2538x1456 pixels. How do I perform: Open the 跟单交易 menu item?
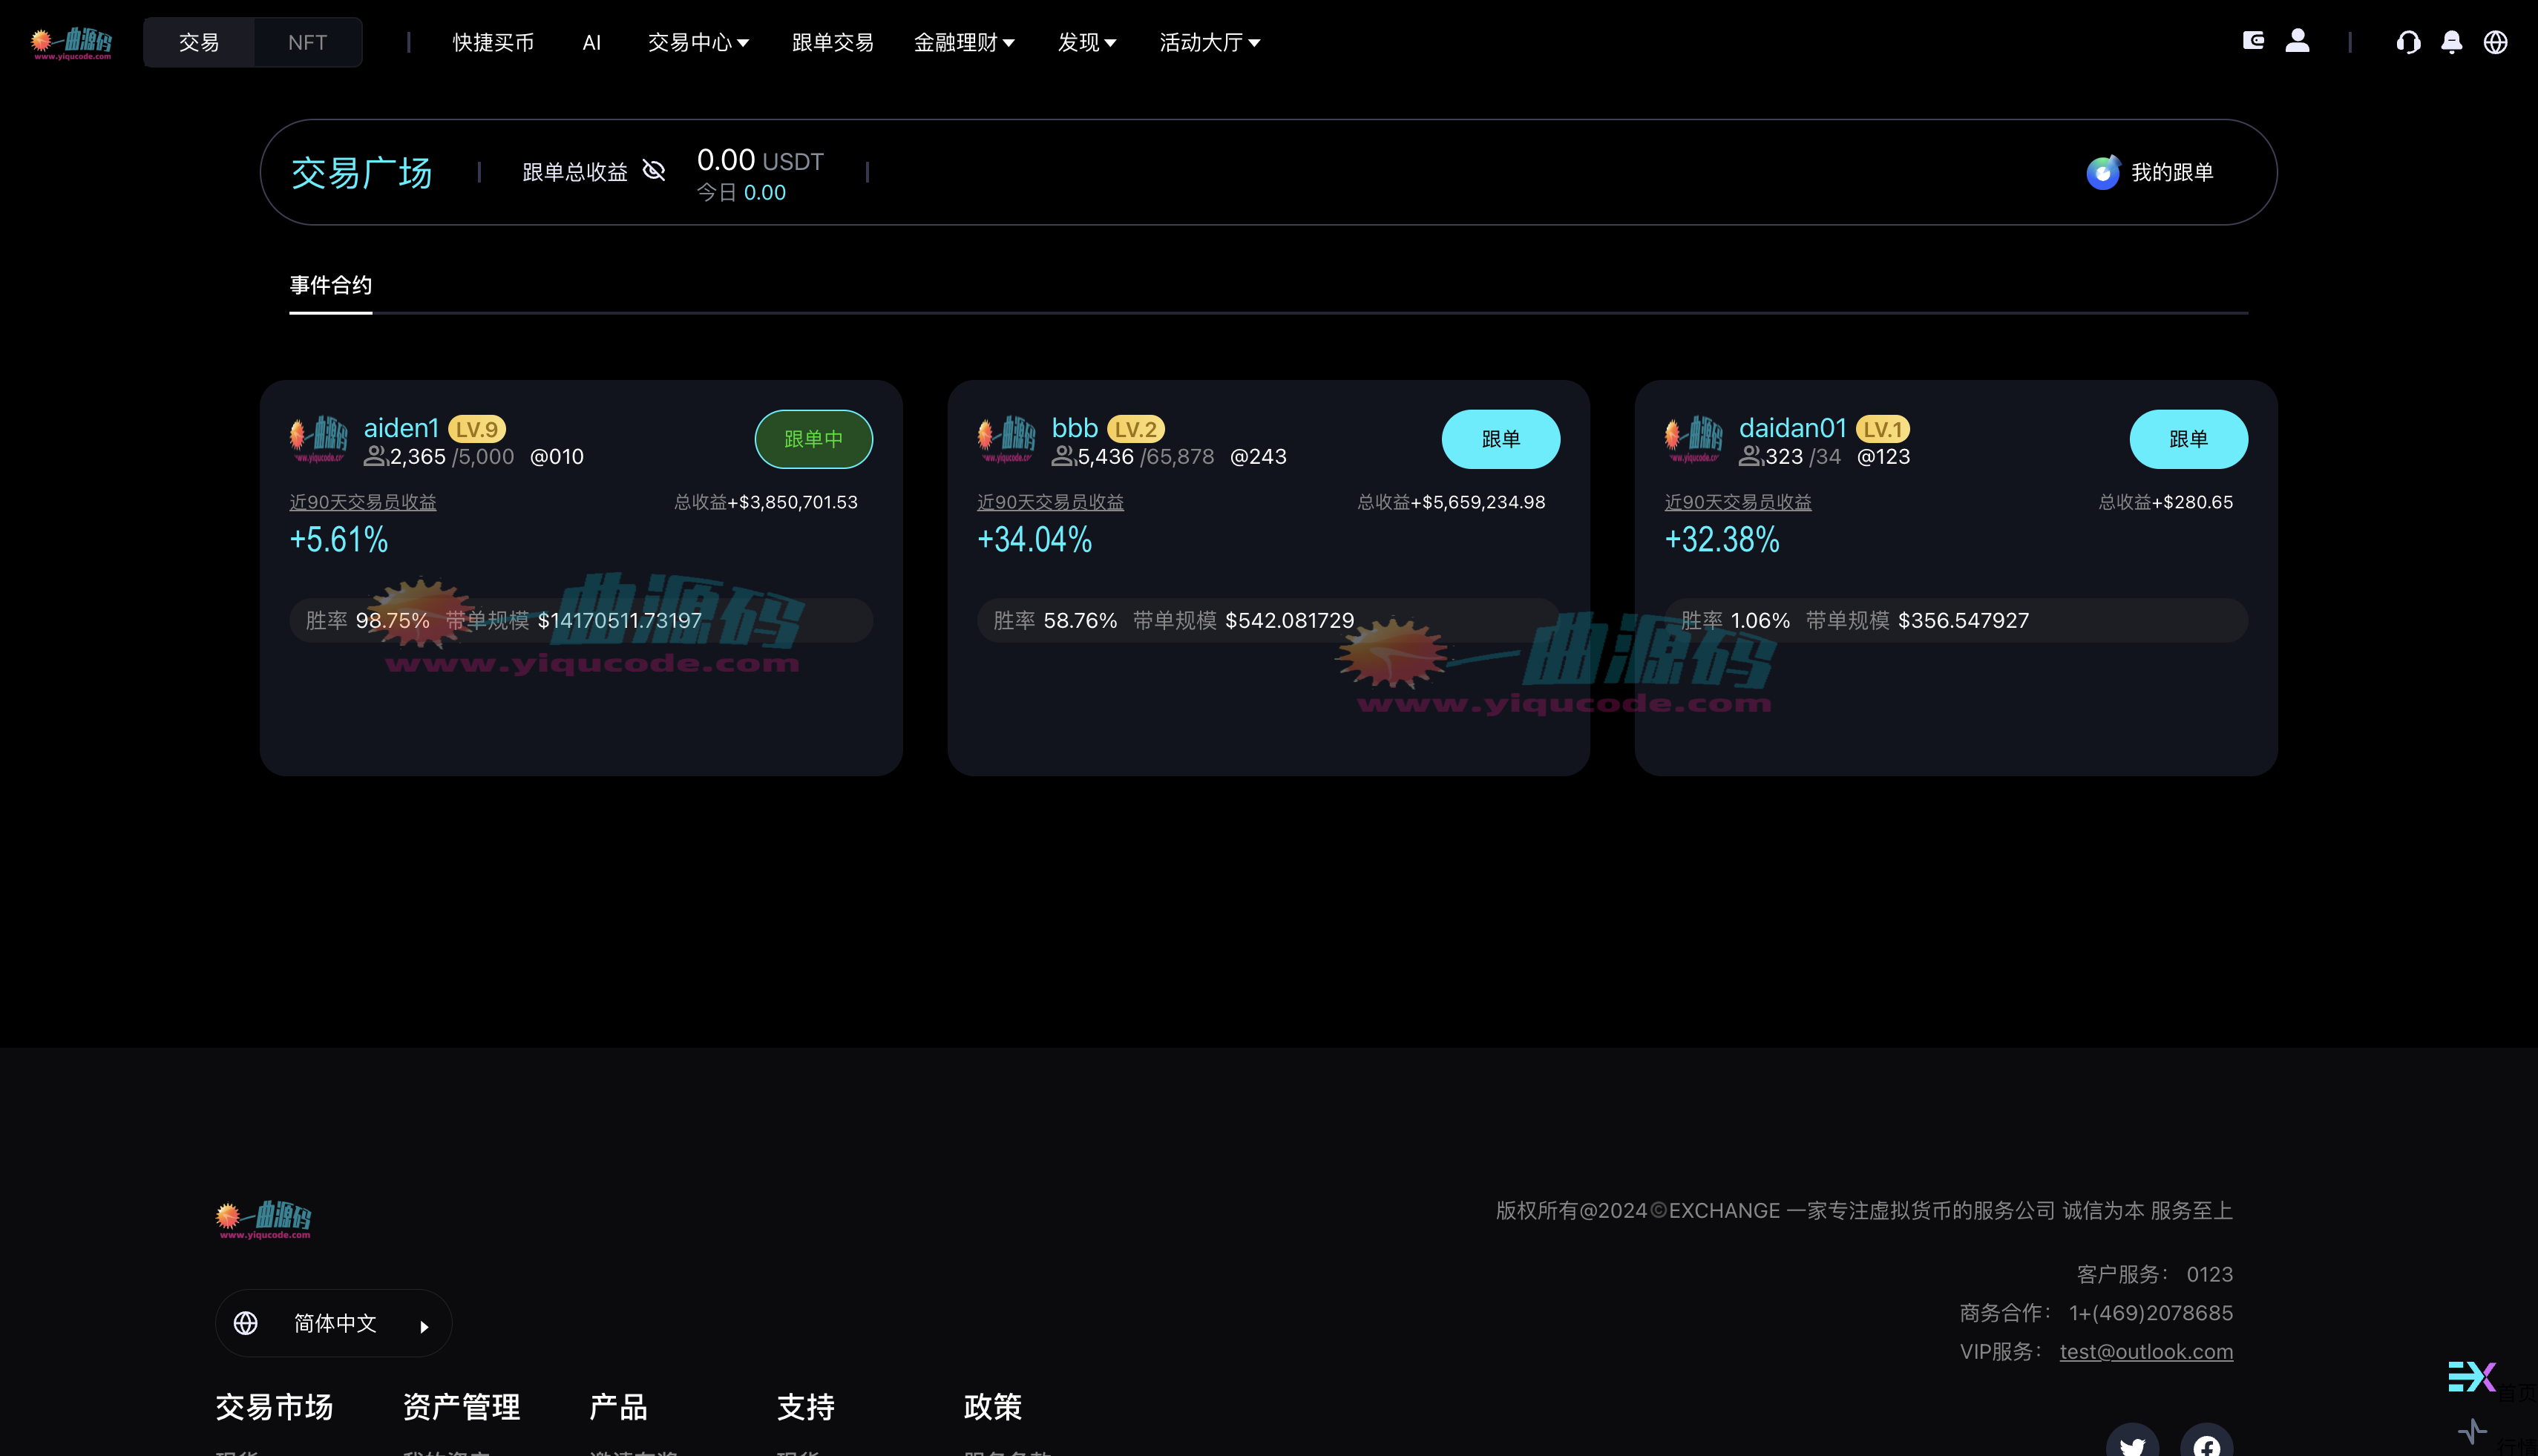tap(832, 42)
